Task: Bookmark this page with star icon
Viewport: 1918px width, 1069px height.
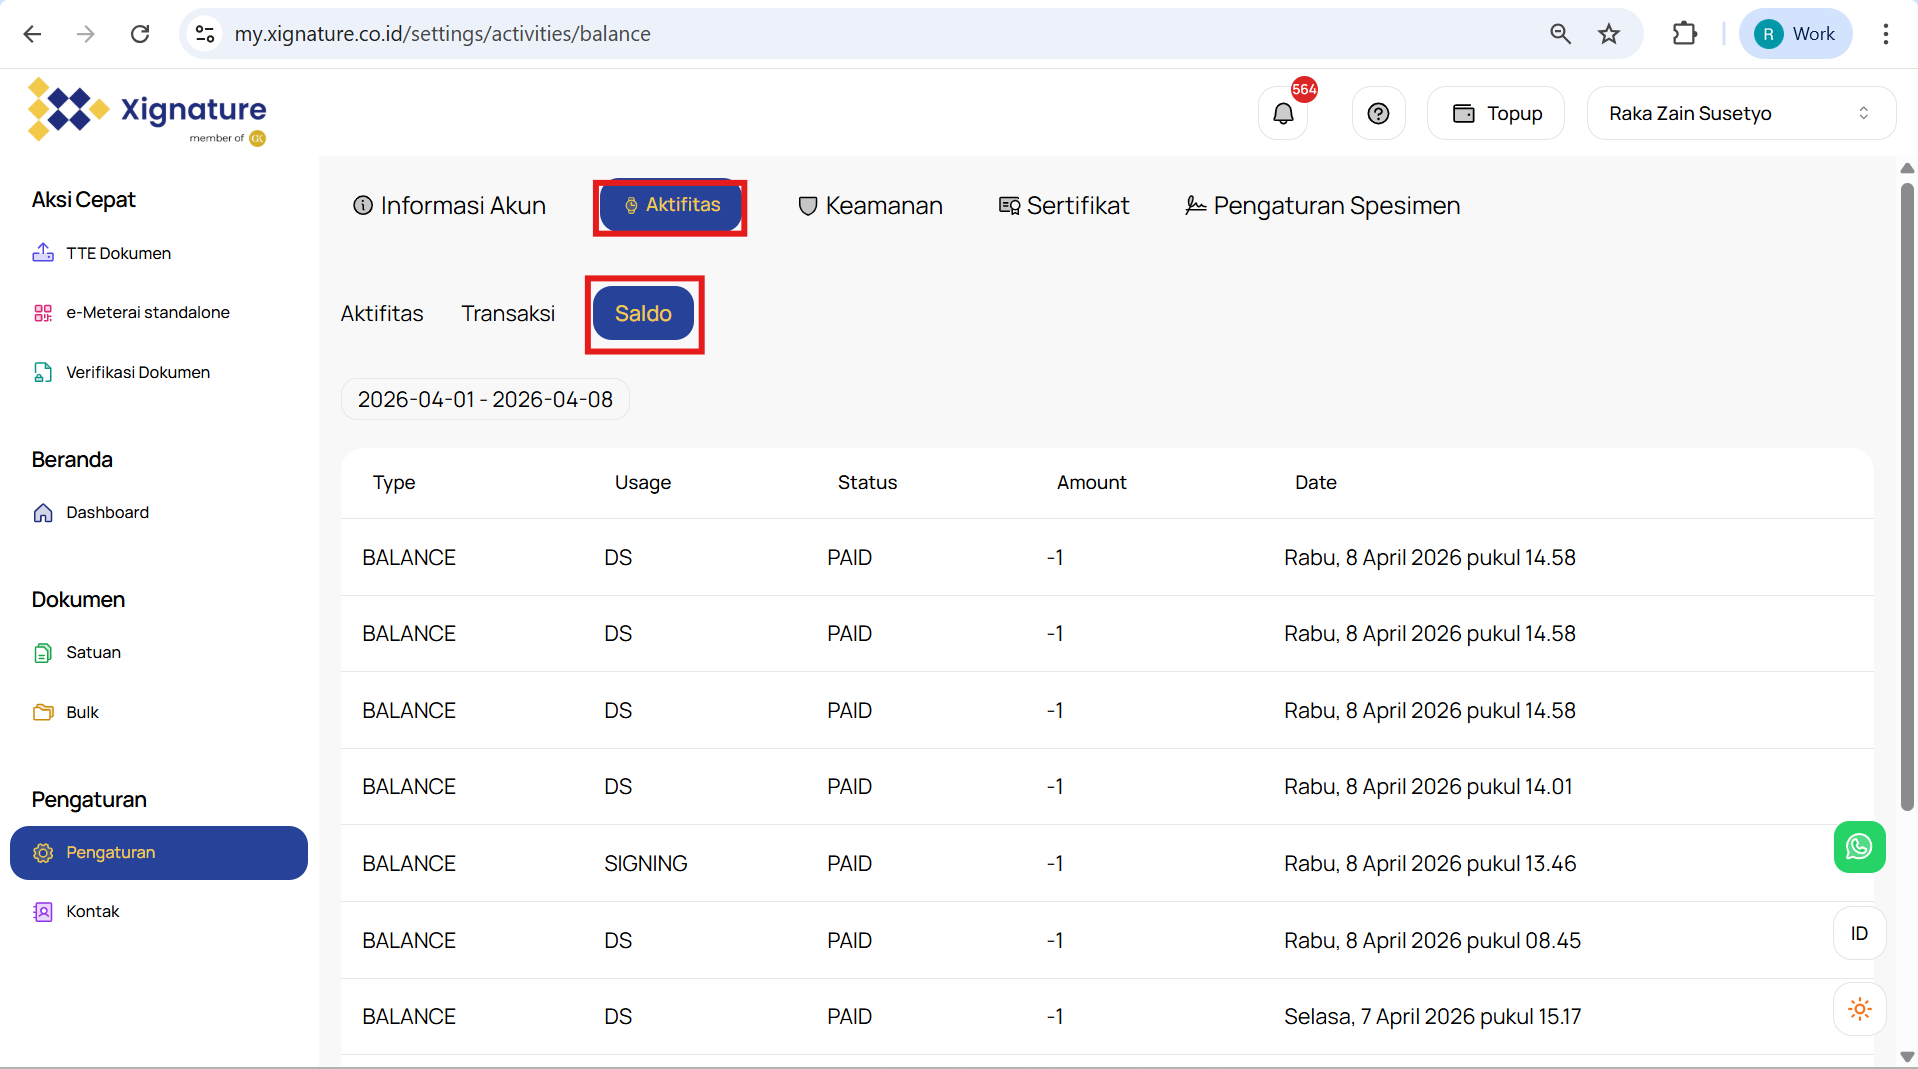Action: [x=1608, y=34]
